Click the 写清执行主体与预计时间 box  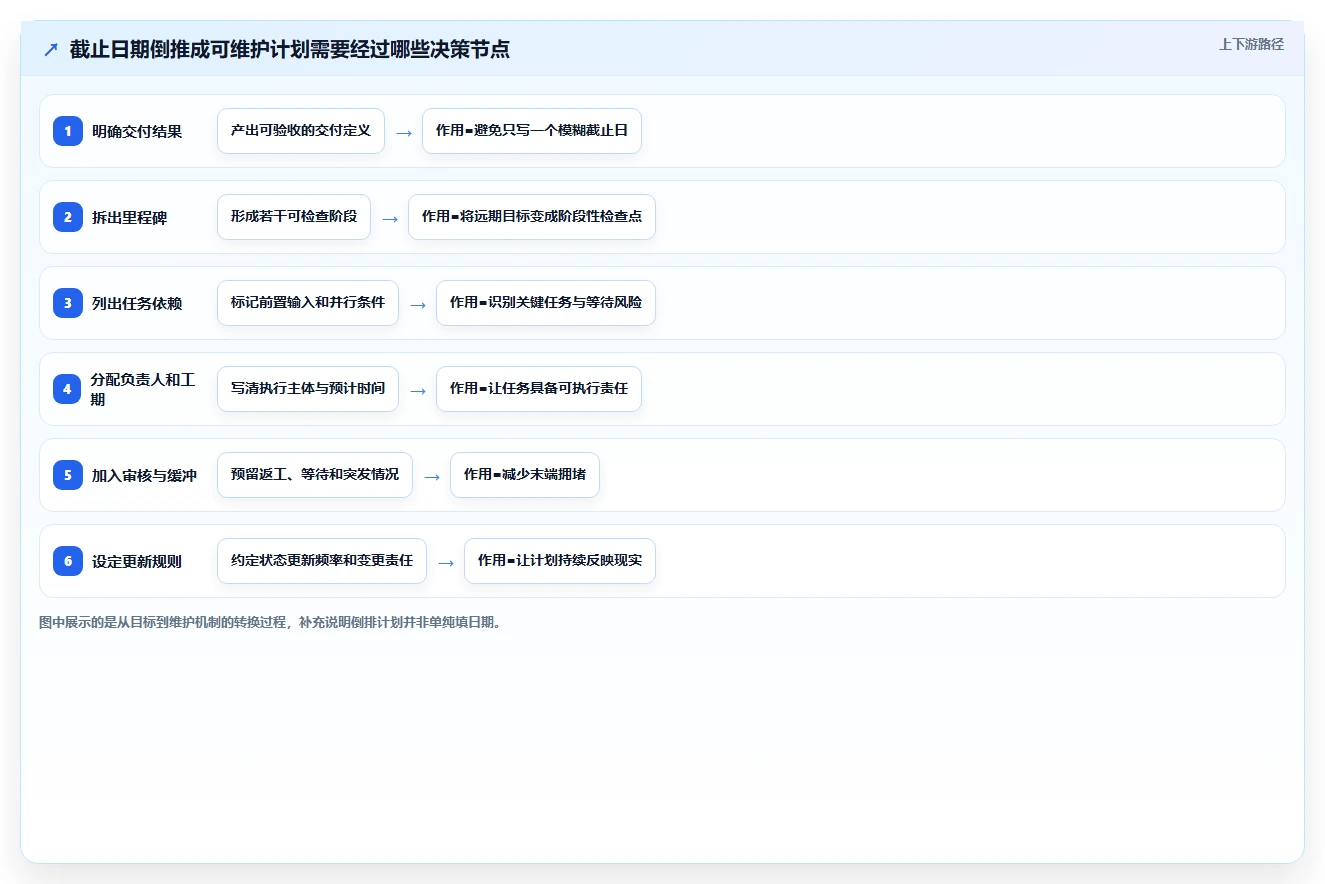click(308, 389)
